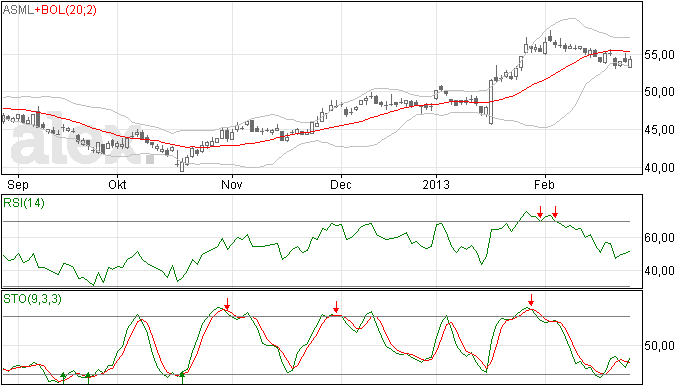Click the STO red sell arrow near Dec
This screenshot has height=387, width=690.
pyautogui.click(x=336, y=307)
